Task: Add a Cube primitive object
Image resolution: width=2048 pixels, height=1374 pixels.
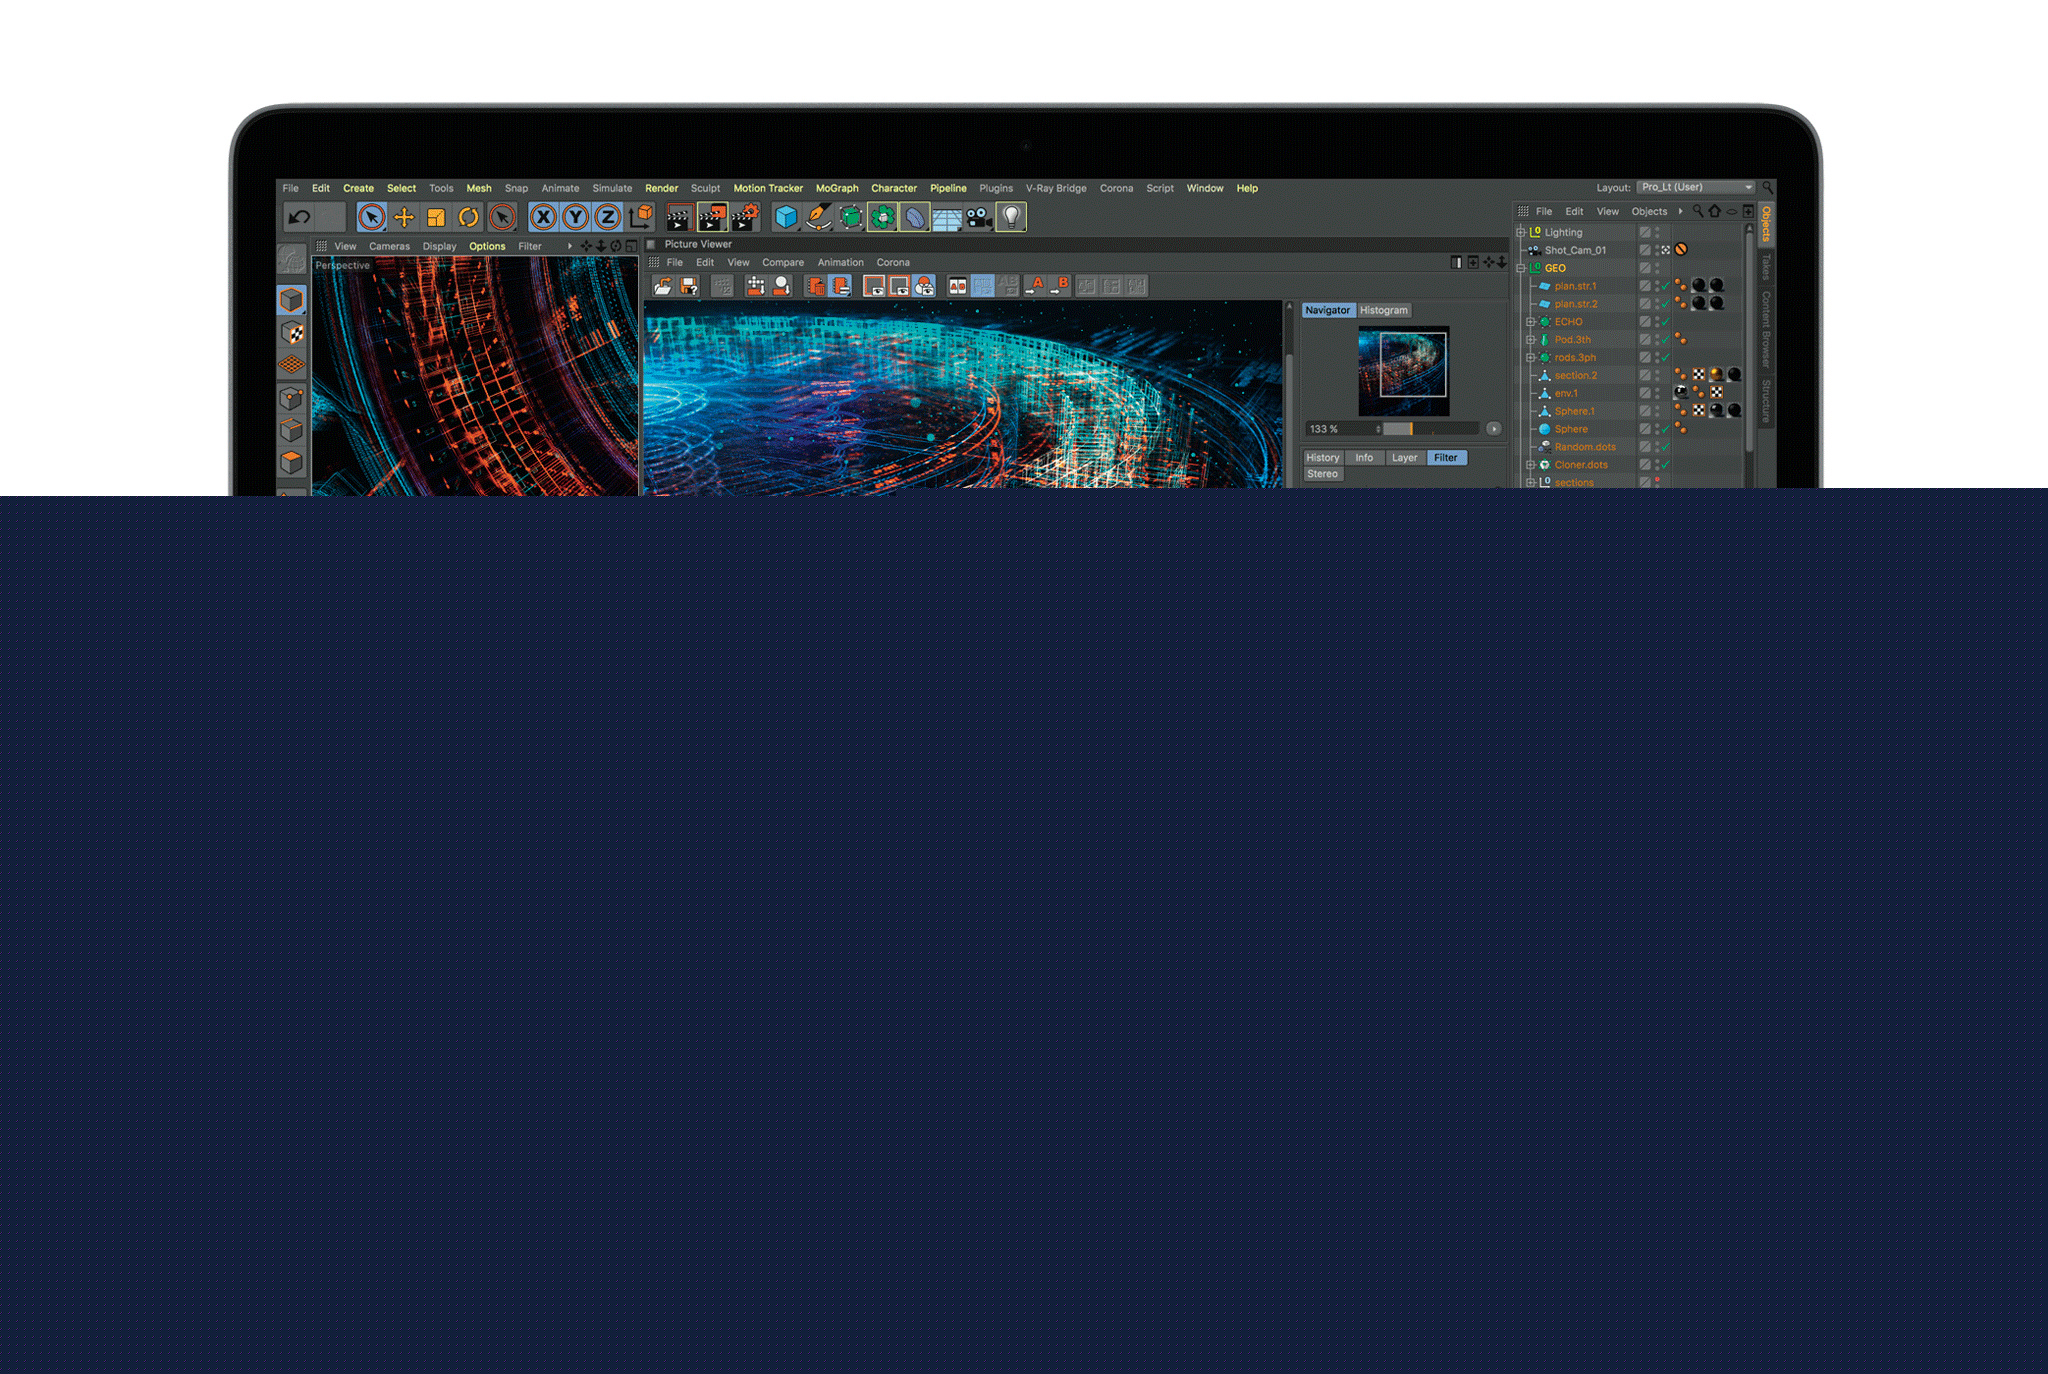Action: 786,217
